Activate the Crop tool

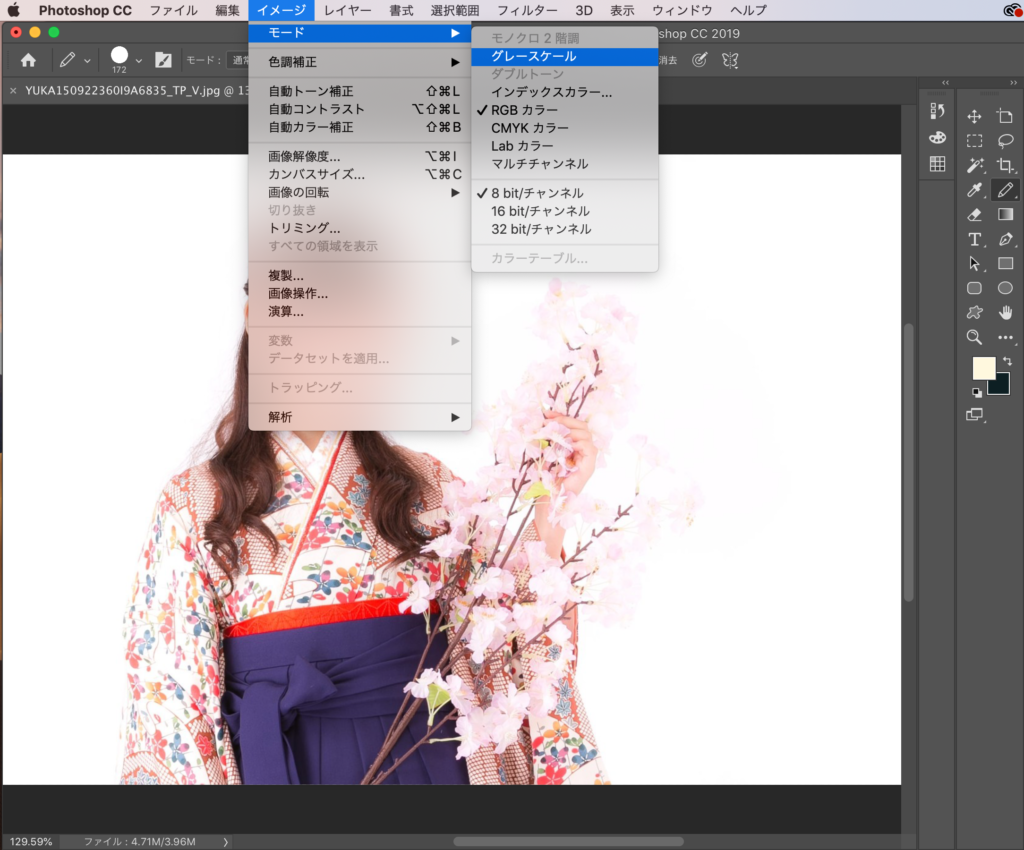(x=1005, y=165)
